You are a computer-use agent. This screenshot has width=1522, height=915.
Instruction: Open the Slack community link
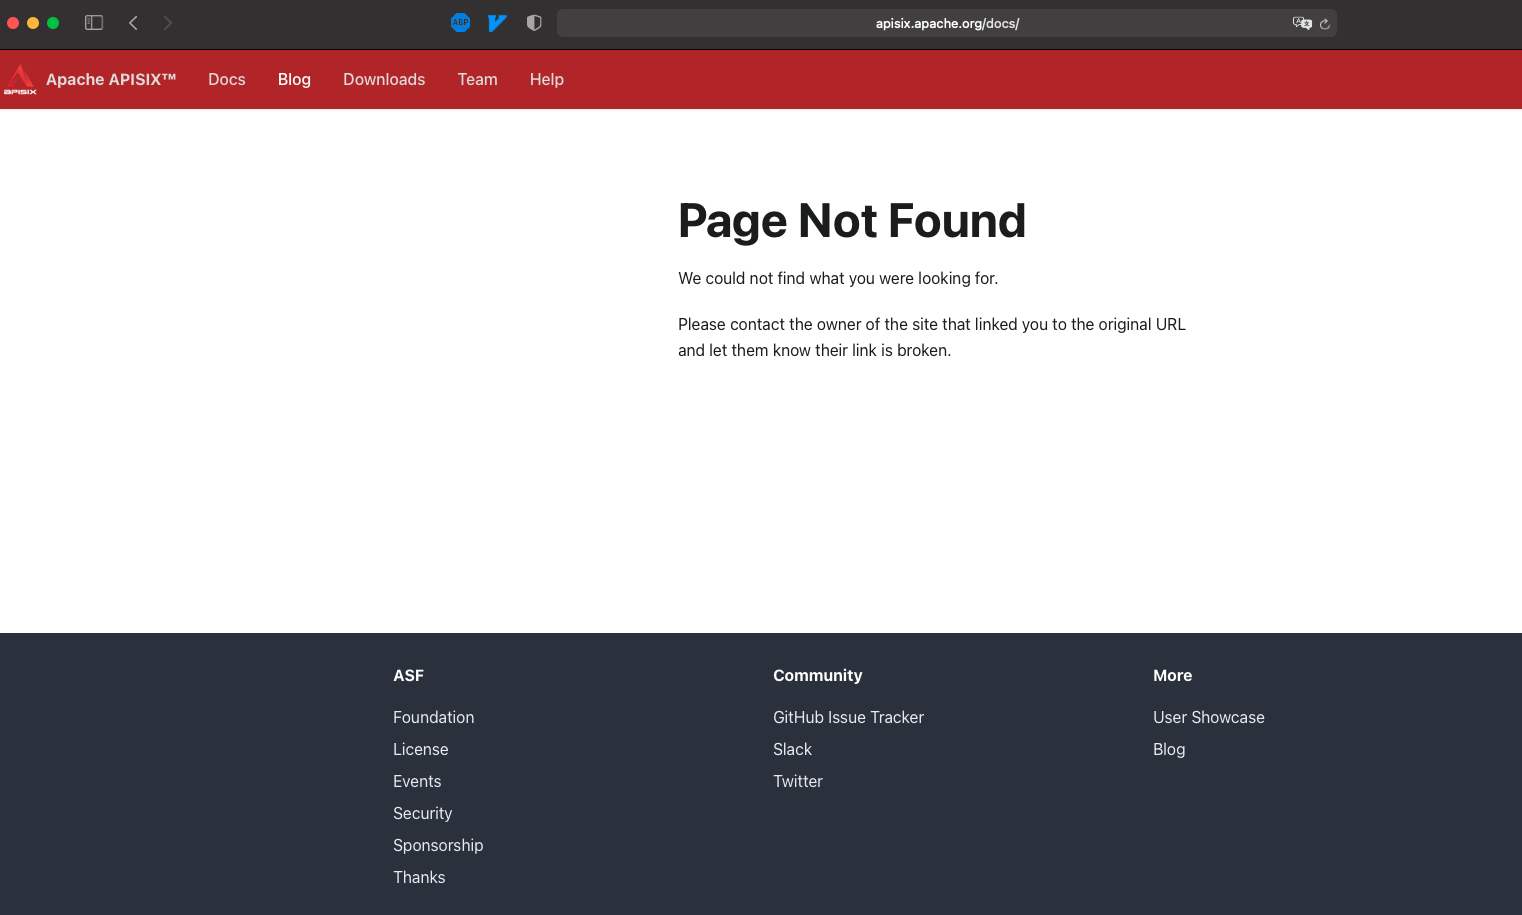tap(793, 749)
